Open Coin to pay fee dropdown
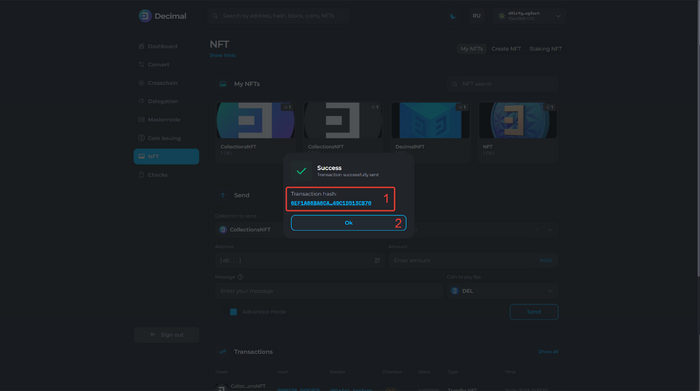 coord(503,291)
